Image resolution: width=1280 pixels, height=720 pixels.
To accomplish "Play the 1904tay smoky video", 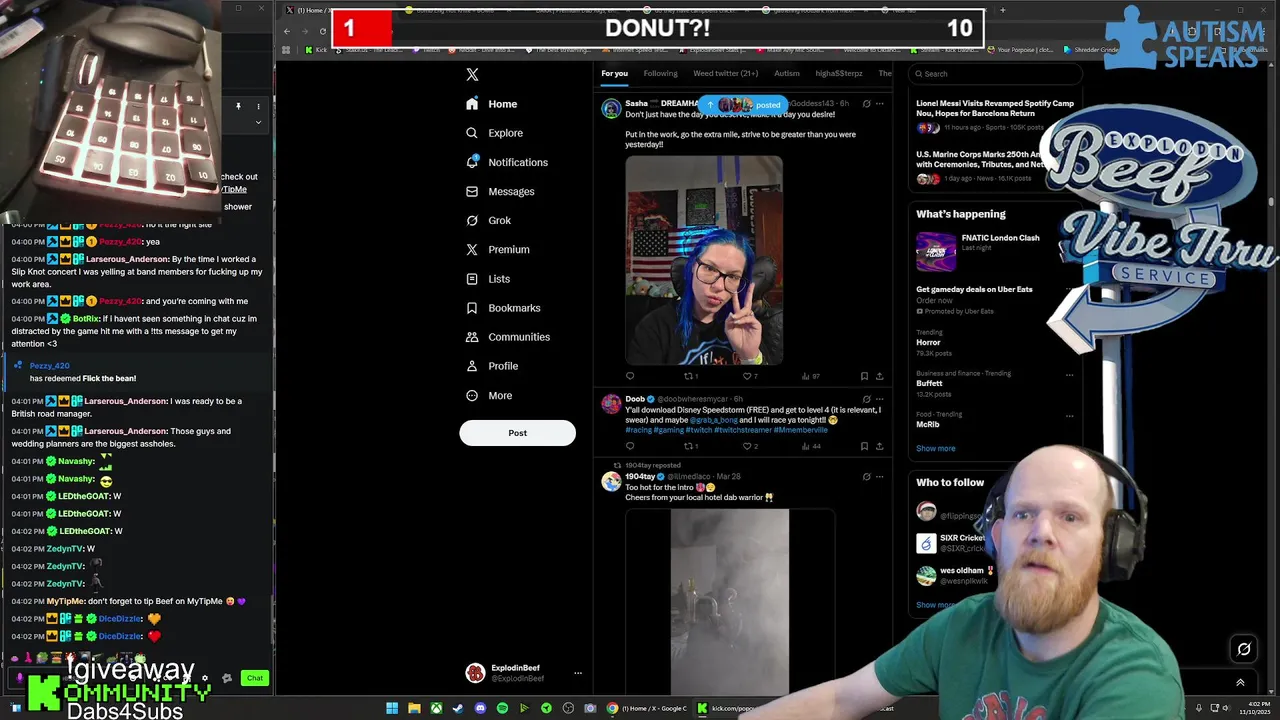I will pos(729,600).
